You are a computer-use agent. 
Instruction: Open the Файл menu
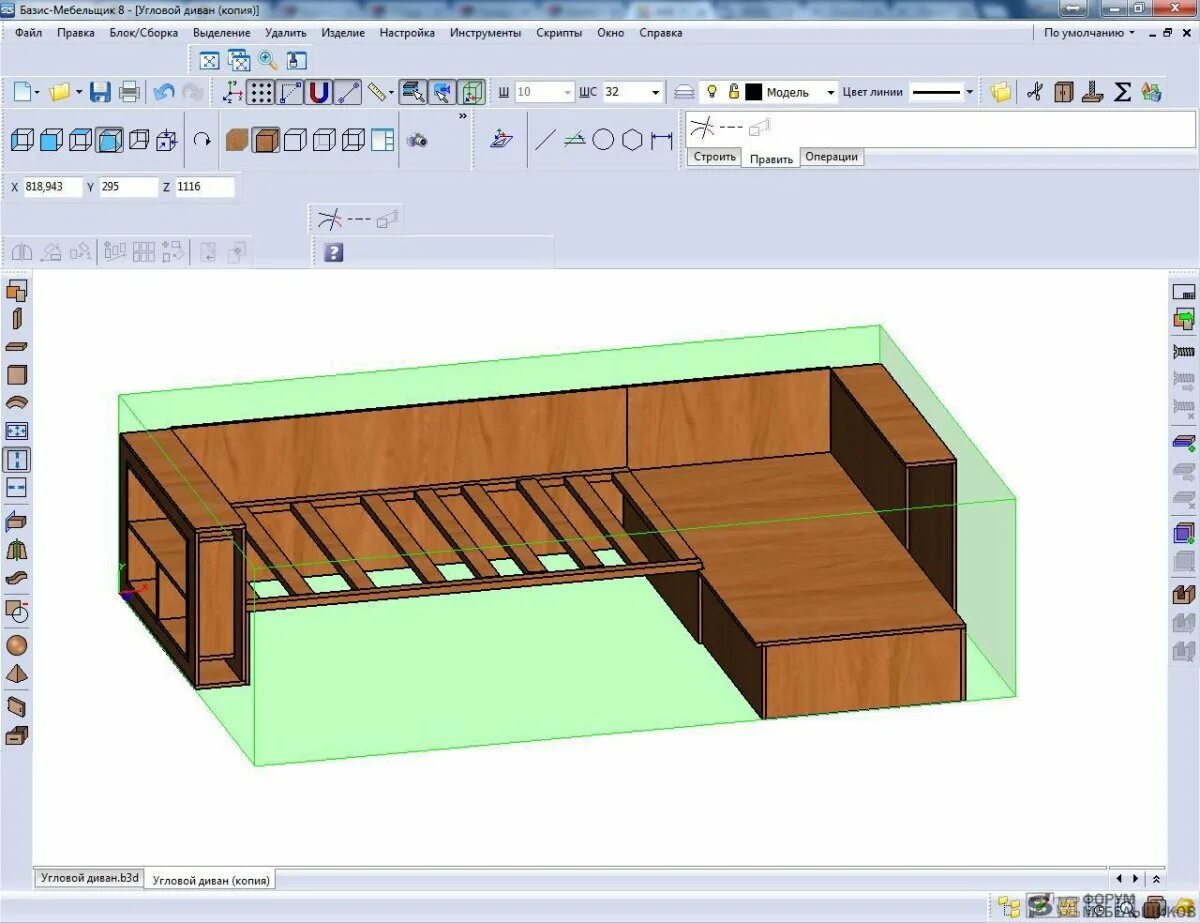click(28, 32)
